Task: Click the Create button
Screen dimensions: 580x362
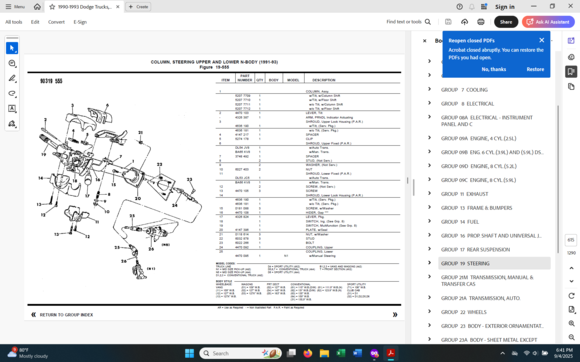Action: tap(138, 7)
